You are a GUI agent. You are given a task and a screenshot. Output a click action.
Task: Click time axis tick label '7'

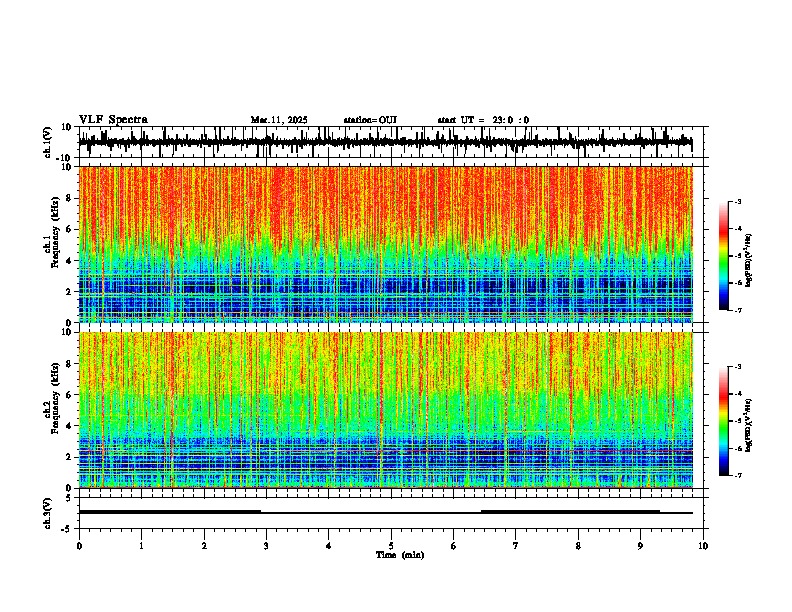click(x=516, y=546)
